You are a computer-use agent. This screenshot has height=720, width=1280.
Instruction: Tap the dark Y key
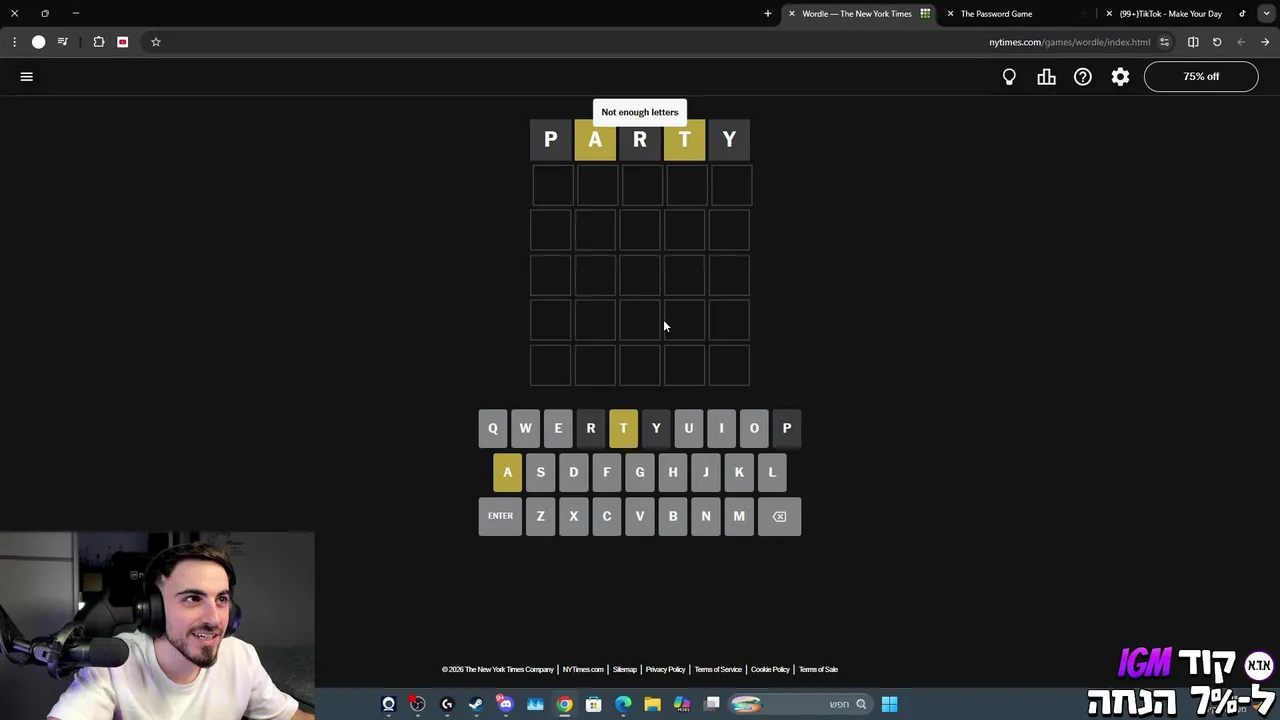[656, 428]
